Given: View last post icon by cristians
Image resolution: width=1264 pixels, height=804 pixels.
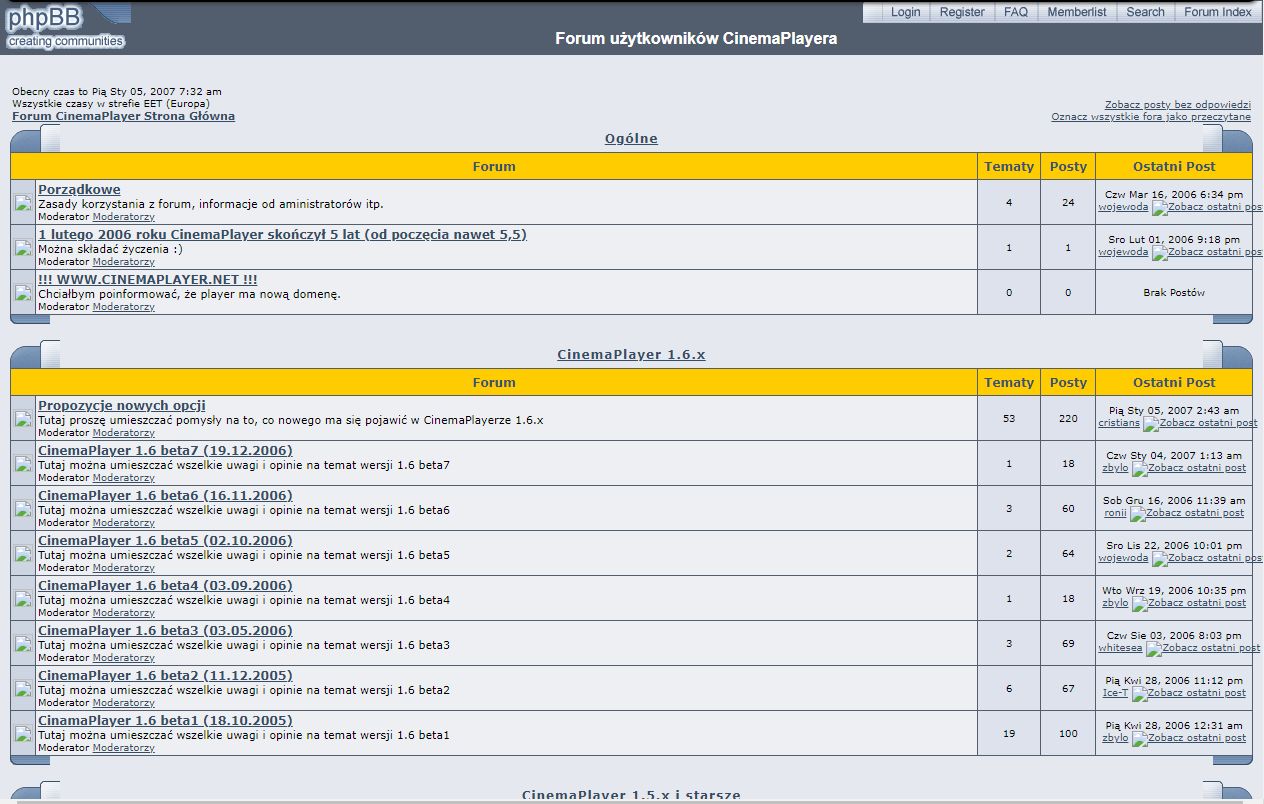Looking at the screenshot, I should click(1200, 423).
